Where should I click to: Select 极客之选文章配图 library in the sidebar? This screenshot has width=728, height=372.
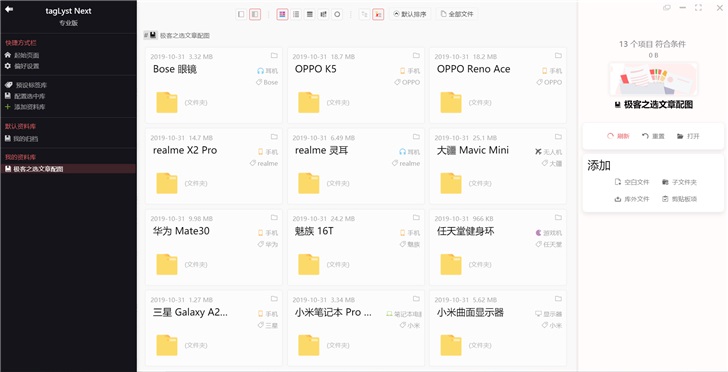[x=68, y=169]
